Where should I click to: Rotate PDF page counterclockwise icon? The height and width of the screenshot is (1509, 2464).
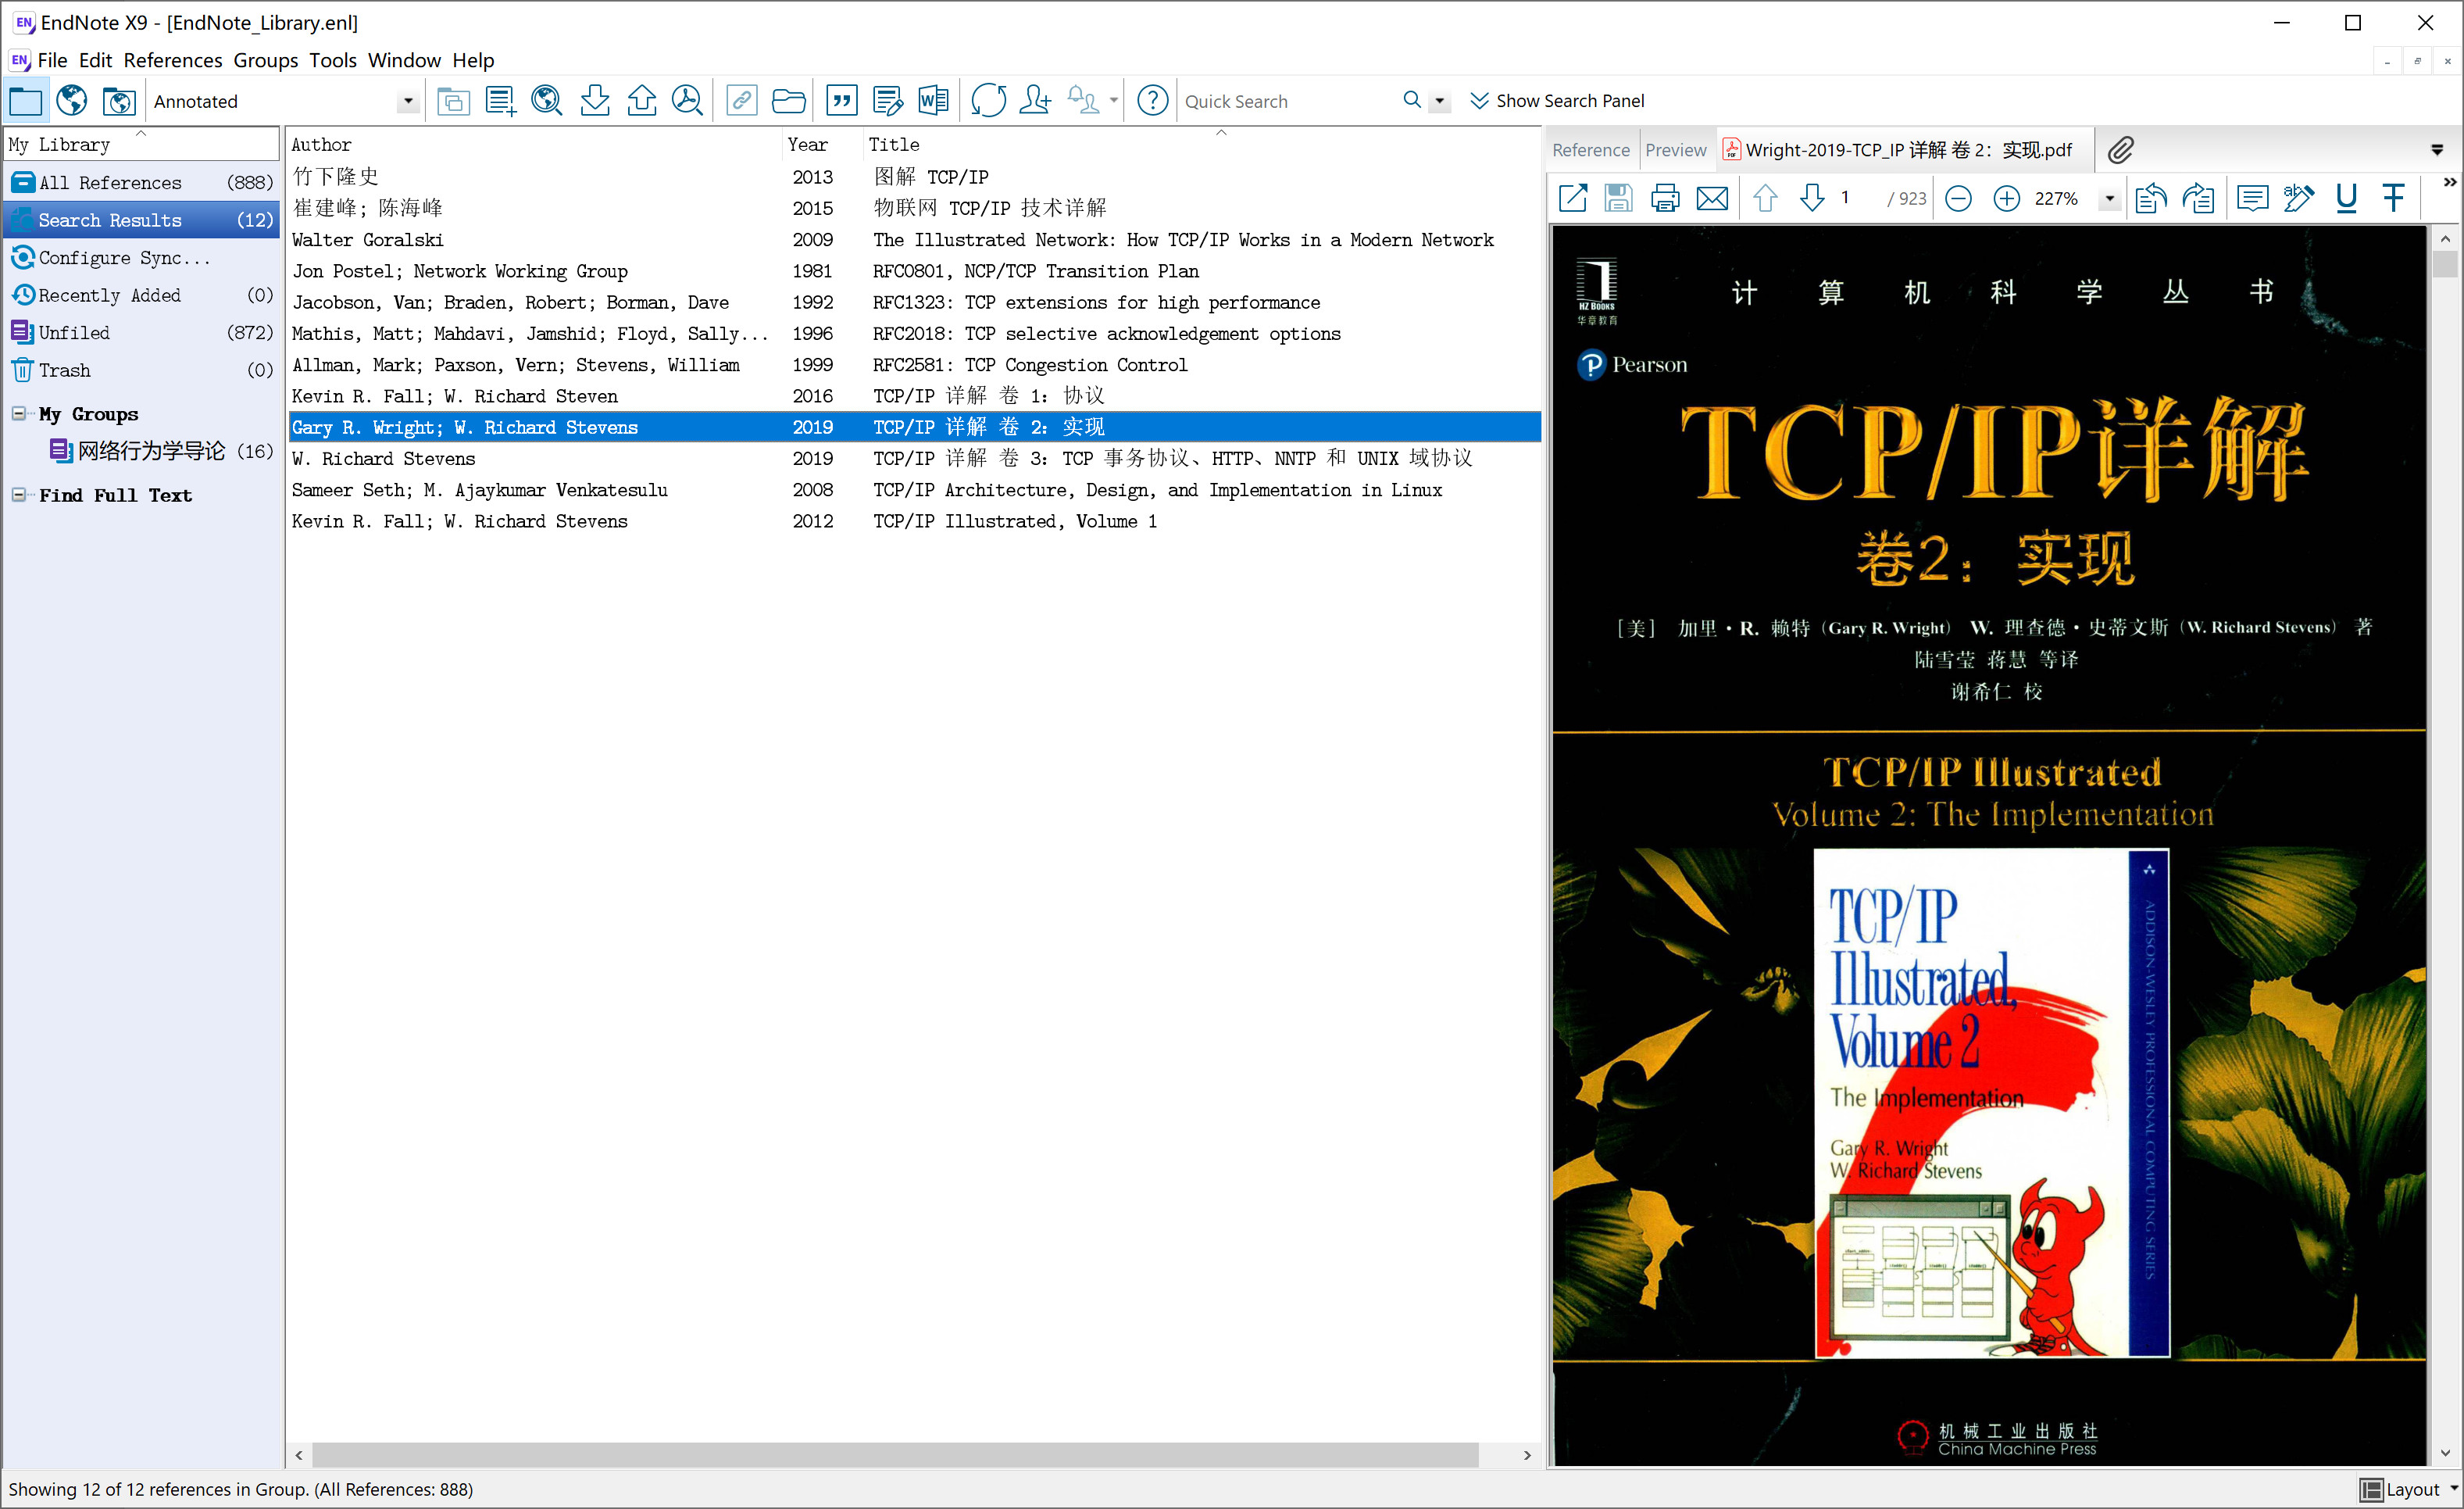[2151, 198]
